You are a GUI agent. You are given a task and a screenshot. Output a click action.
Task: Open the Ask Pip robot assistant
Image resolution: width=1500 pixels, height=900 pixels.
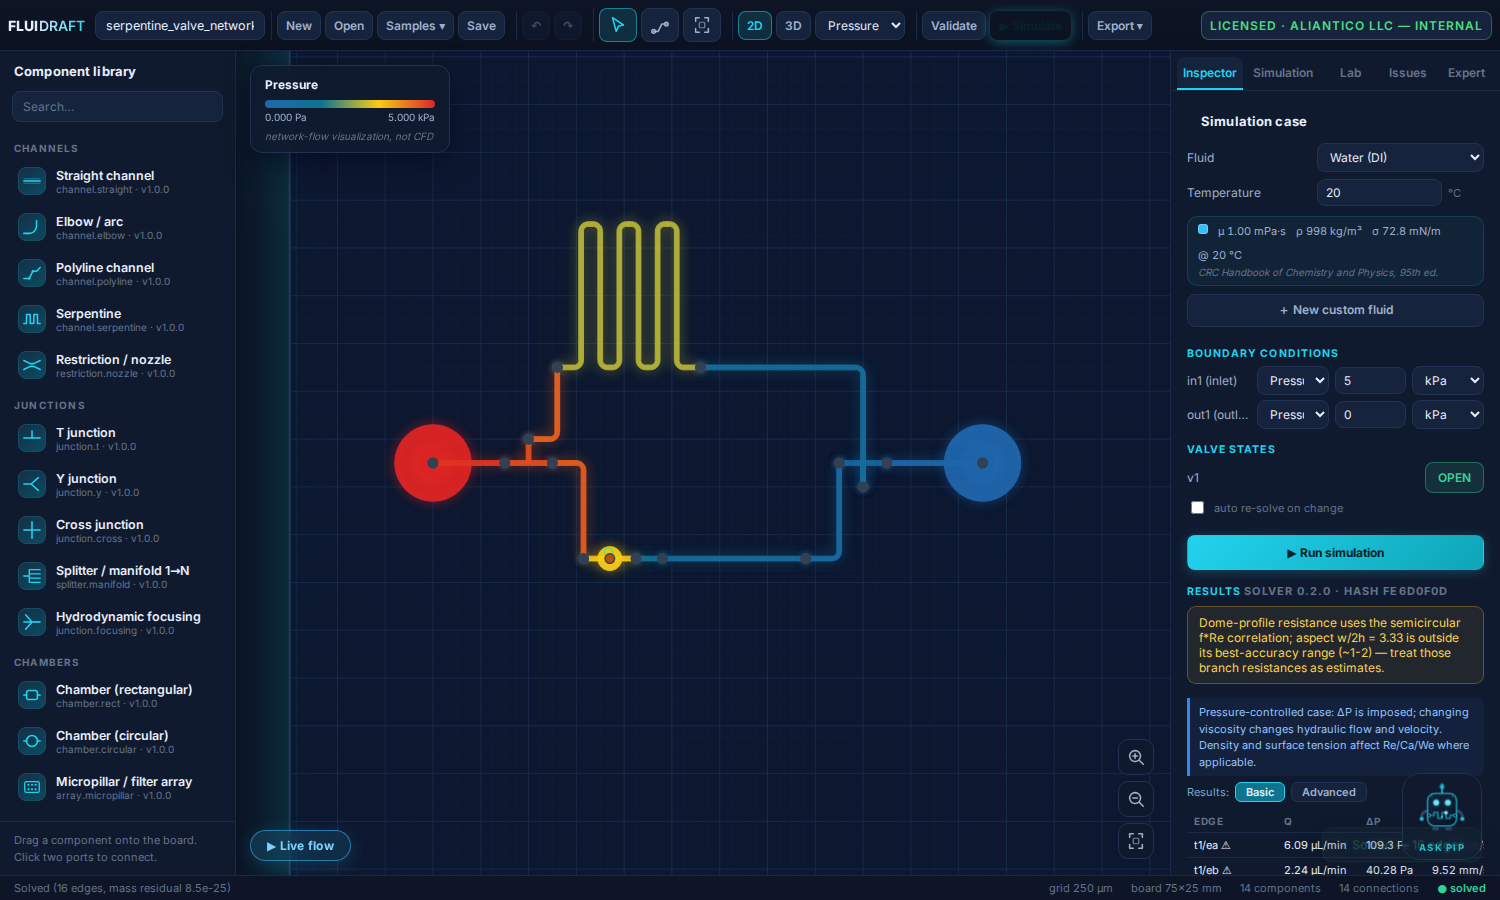click(1441, 815)
